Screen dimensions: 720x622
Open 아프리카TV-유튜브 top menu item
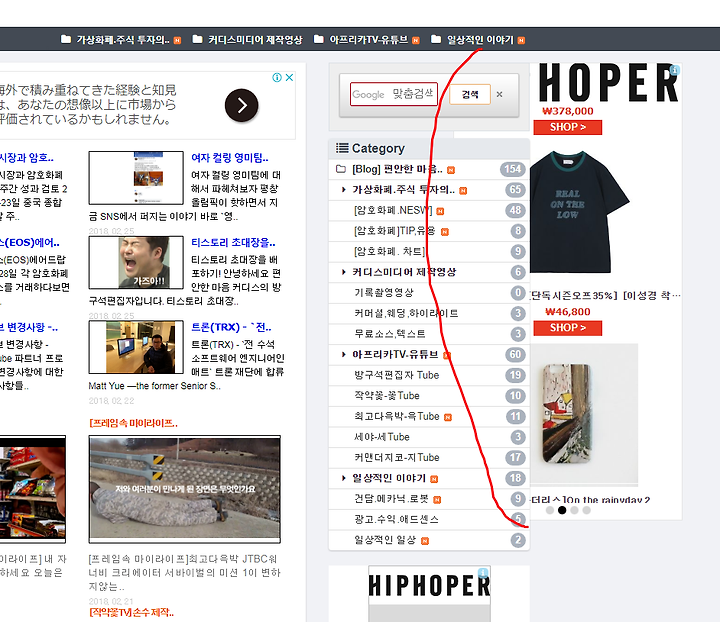(369, 40)
